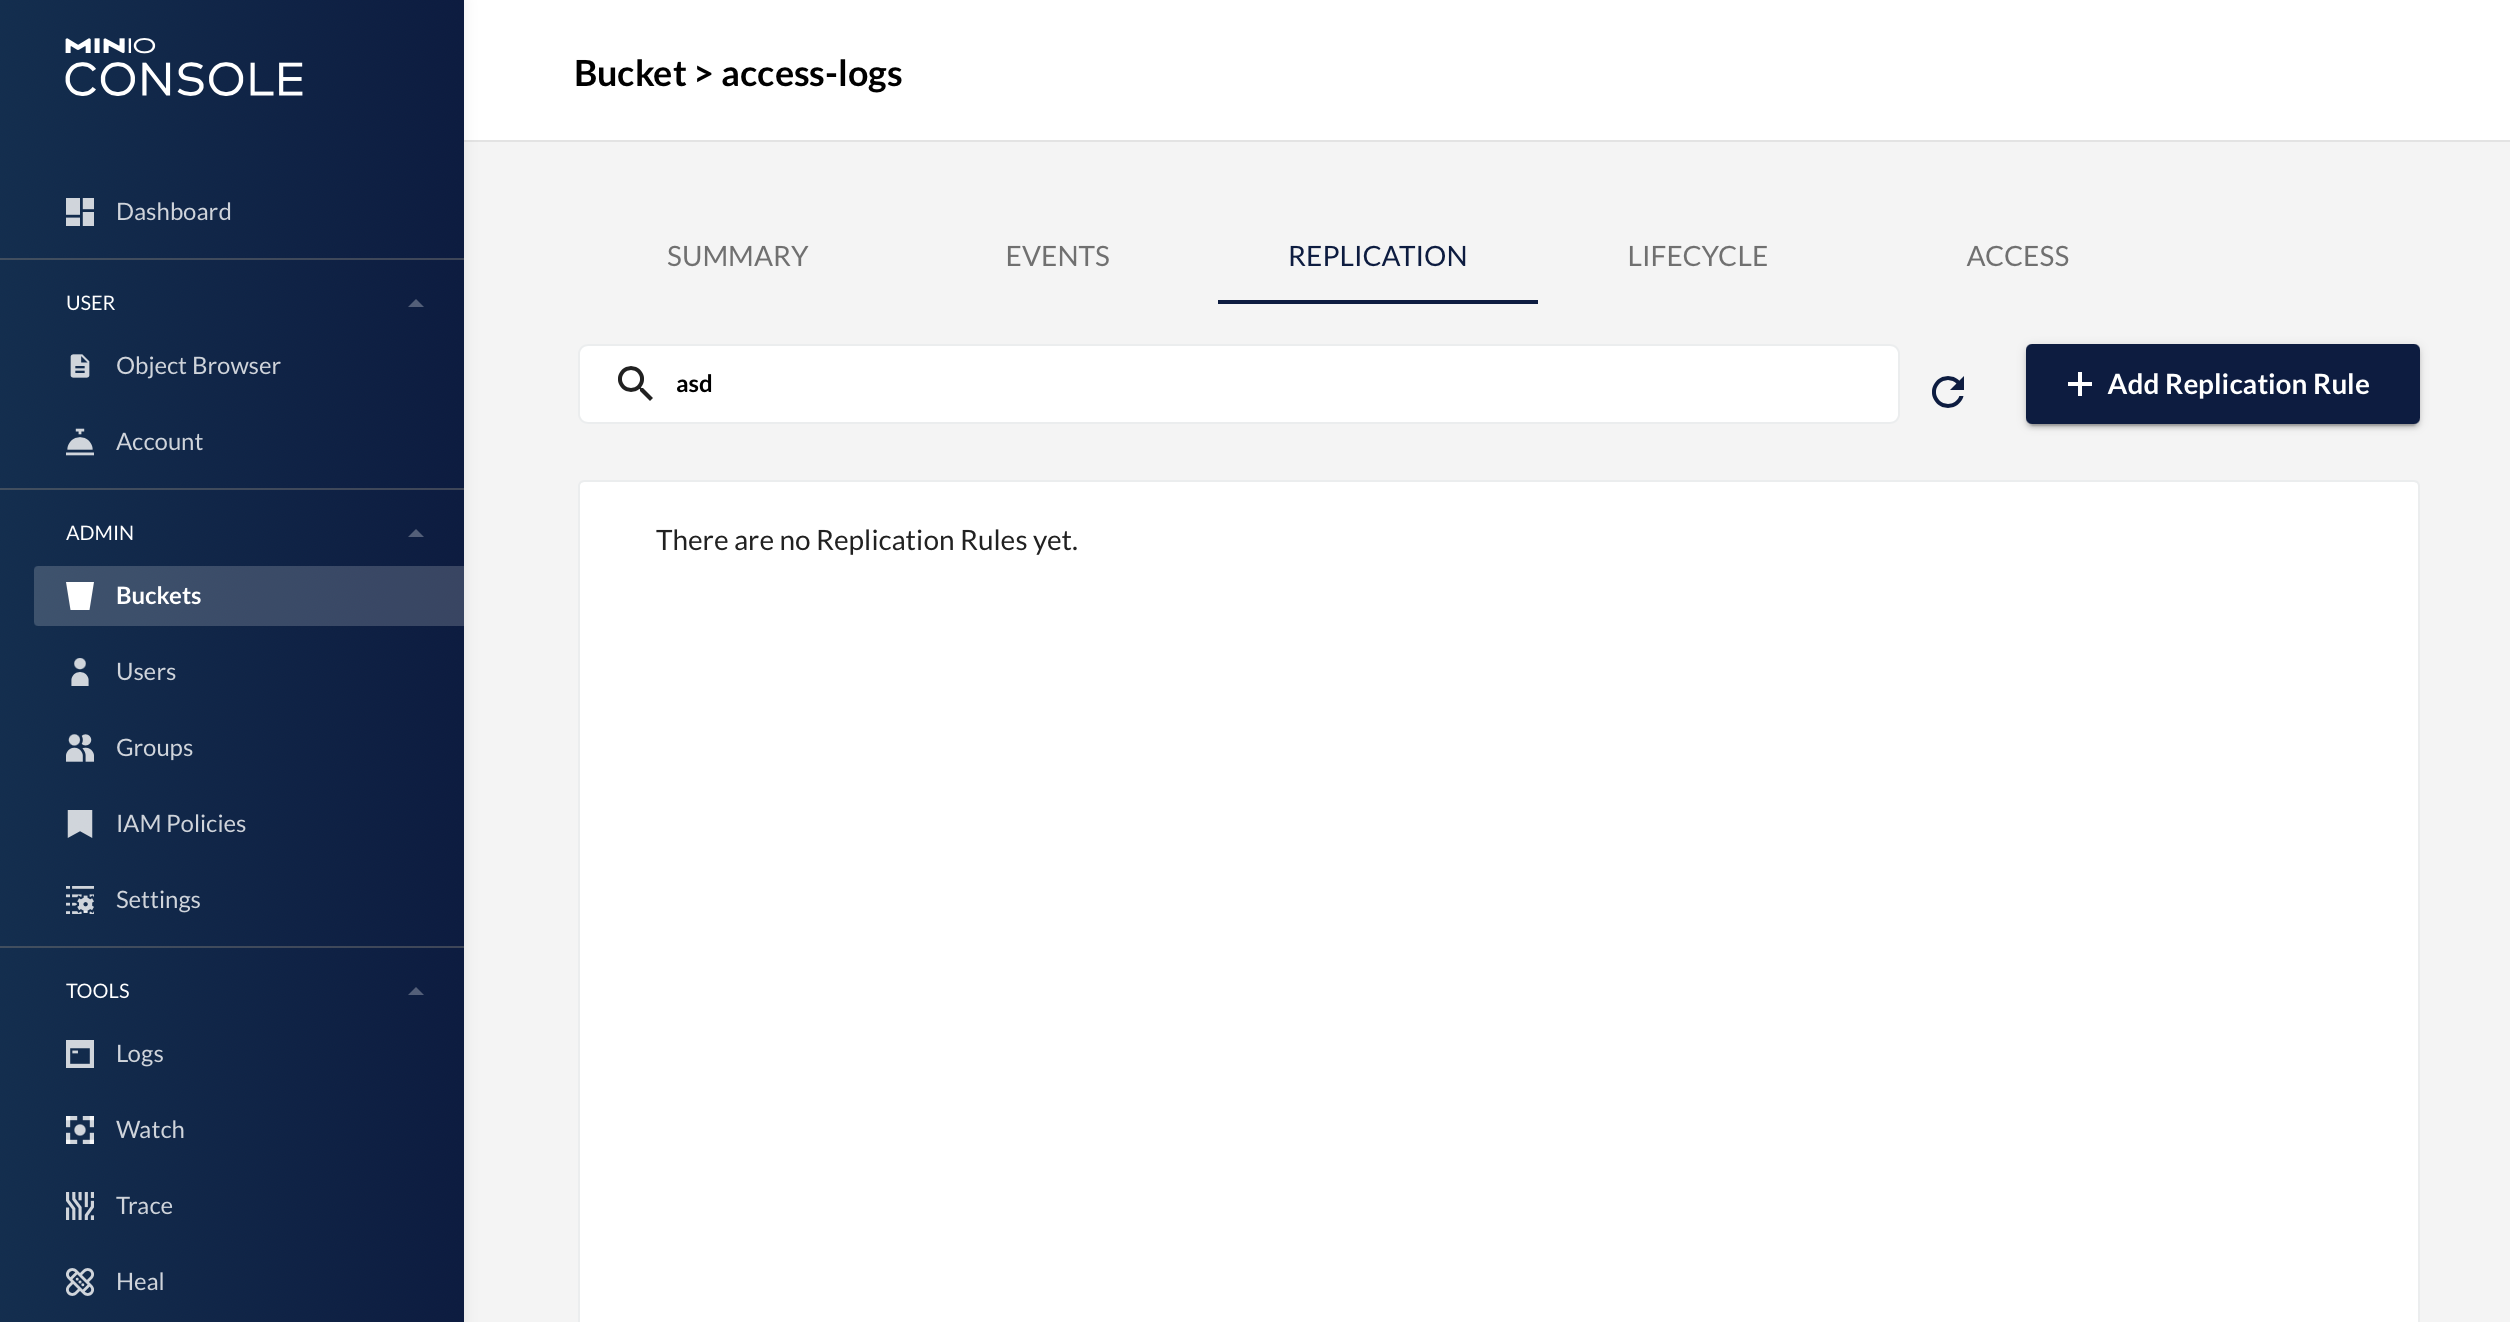This screenshot has height=1322, width=2510.
Task: Click the Settings gear-list icon
Action: click(80, 900)
